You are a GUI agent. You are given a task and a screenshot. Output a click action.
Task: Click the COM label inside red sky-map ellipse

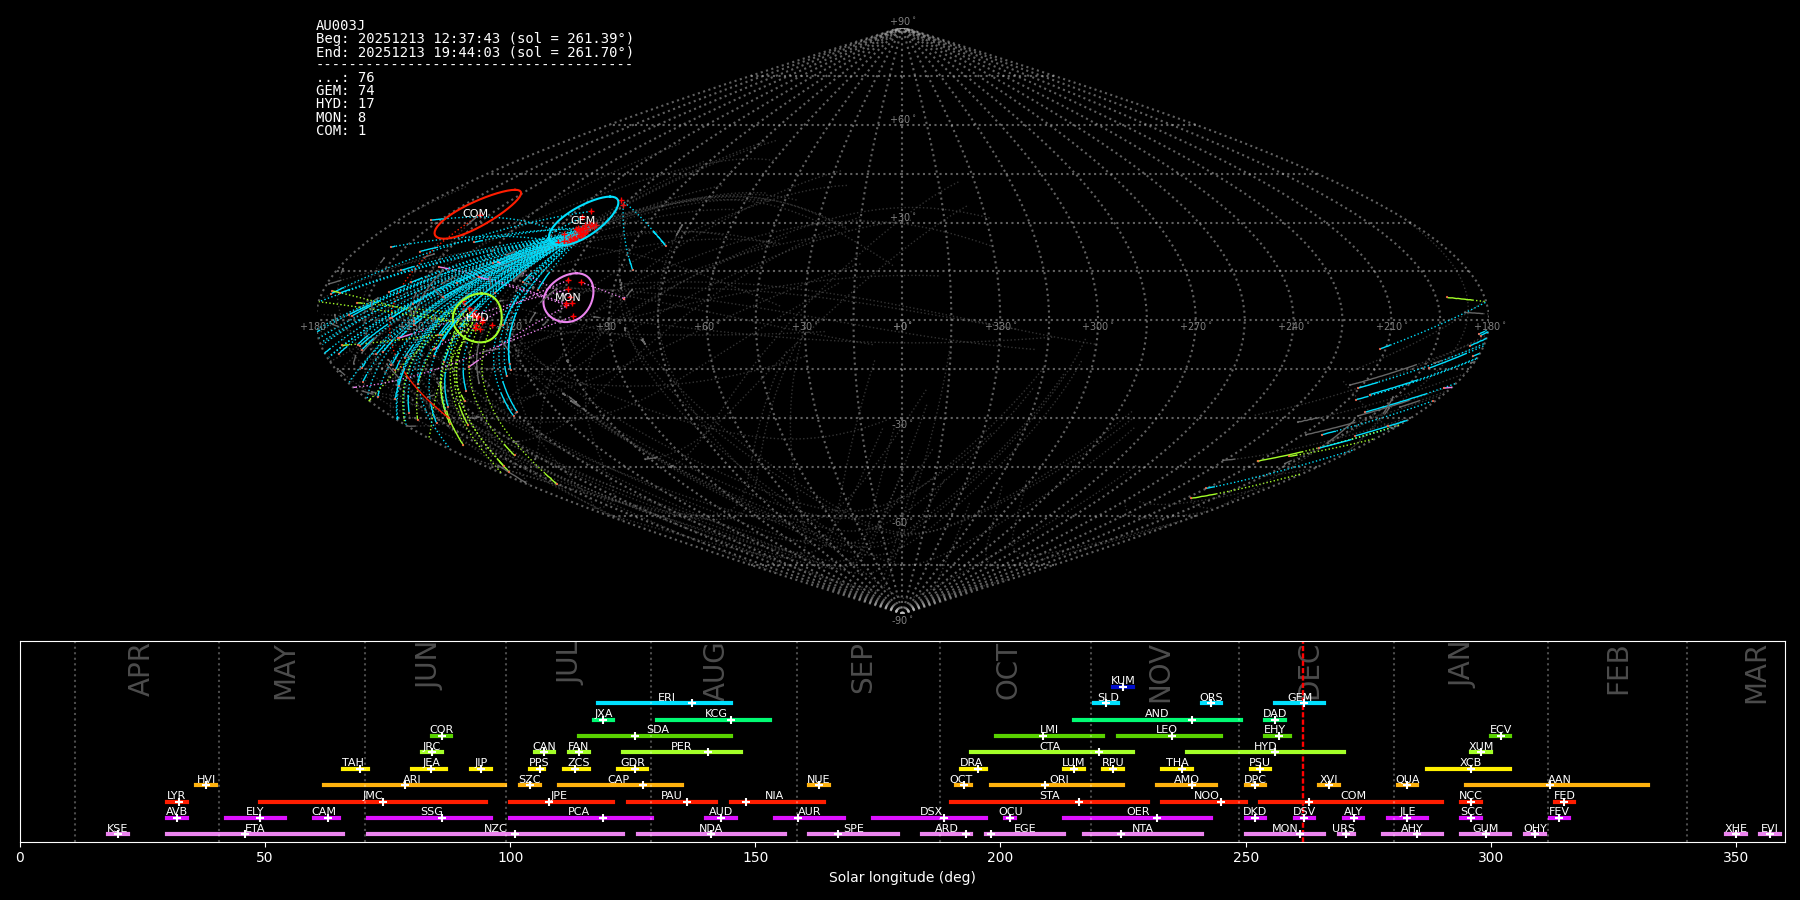475,214
